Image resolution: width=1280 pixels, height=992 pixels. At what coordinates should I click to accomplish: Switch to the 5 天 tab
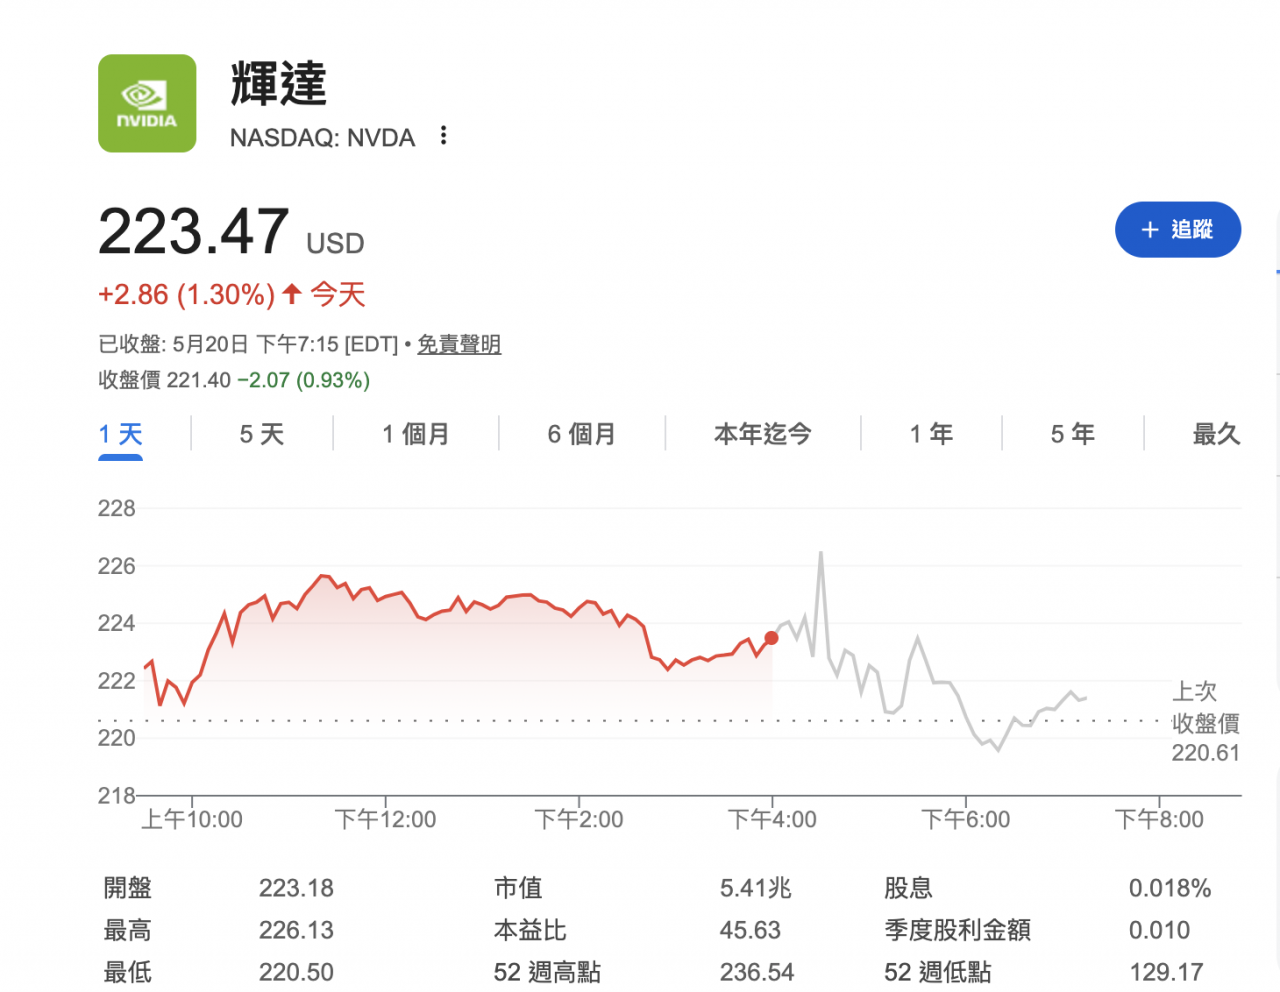click(262, 434)
